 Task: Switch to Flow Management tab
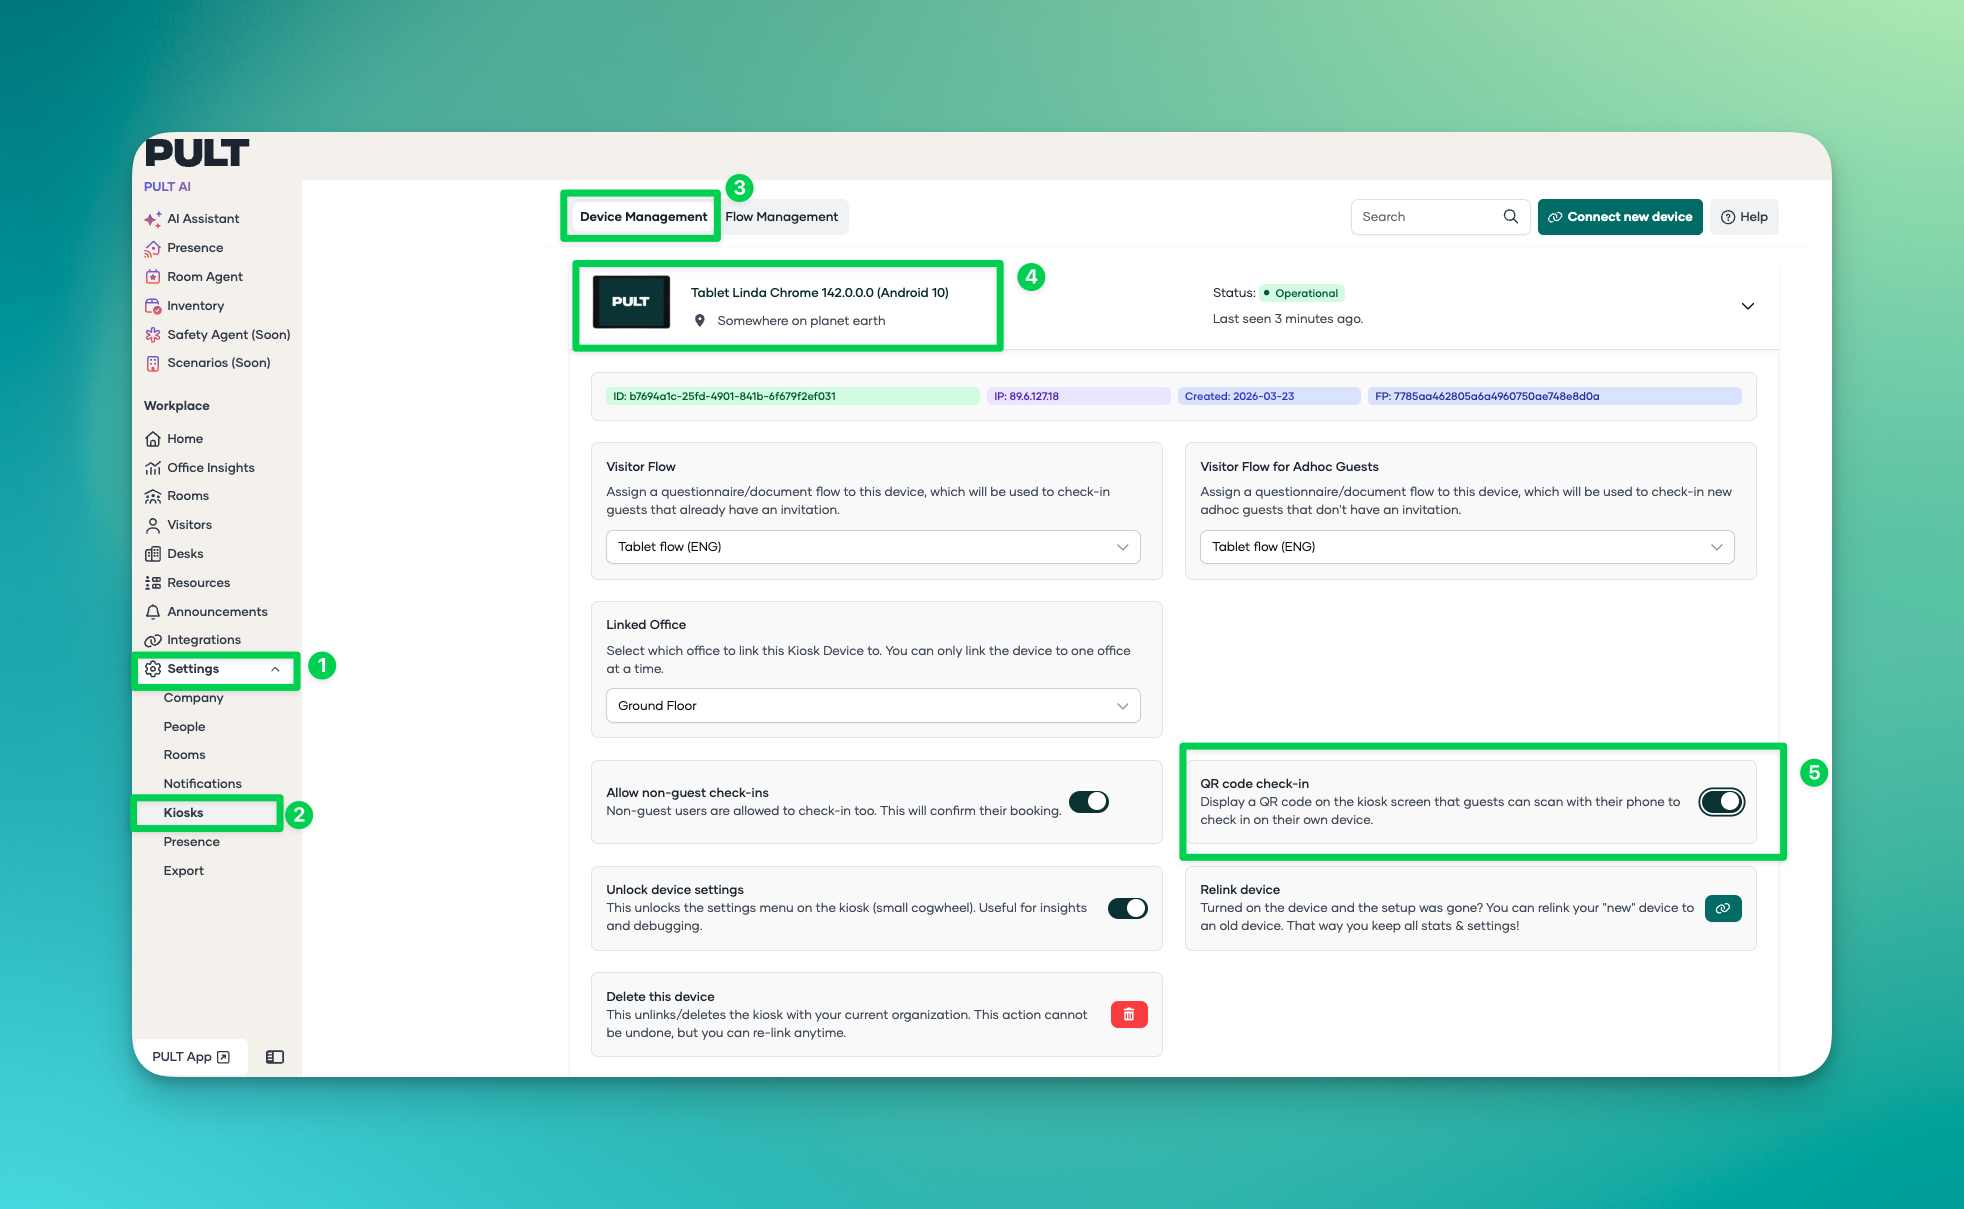[x=781, y=217]
